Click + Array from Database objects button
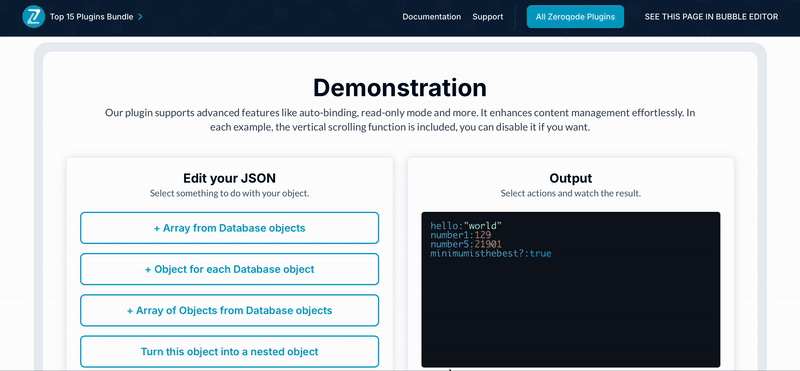The width and height of the screenshot is (800, 371). [x=230, y=228]
